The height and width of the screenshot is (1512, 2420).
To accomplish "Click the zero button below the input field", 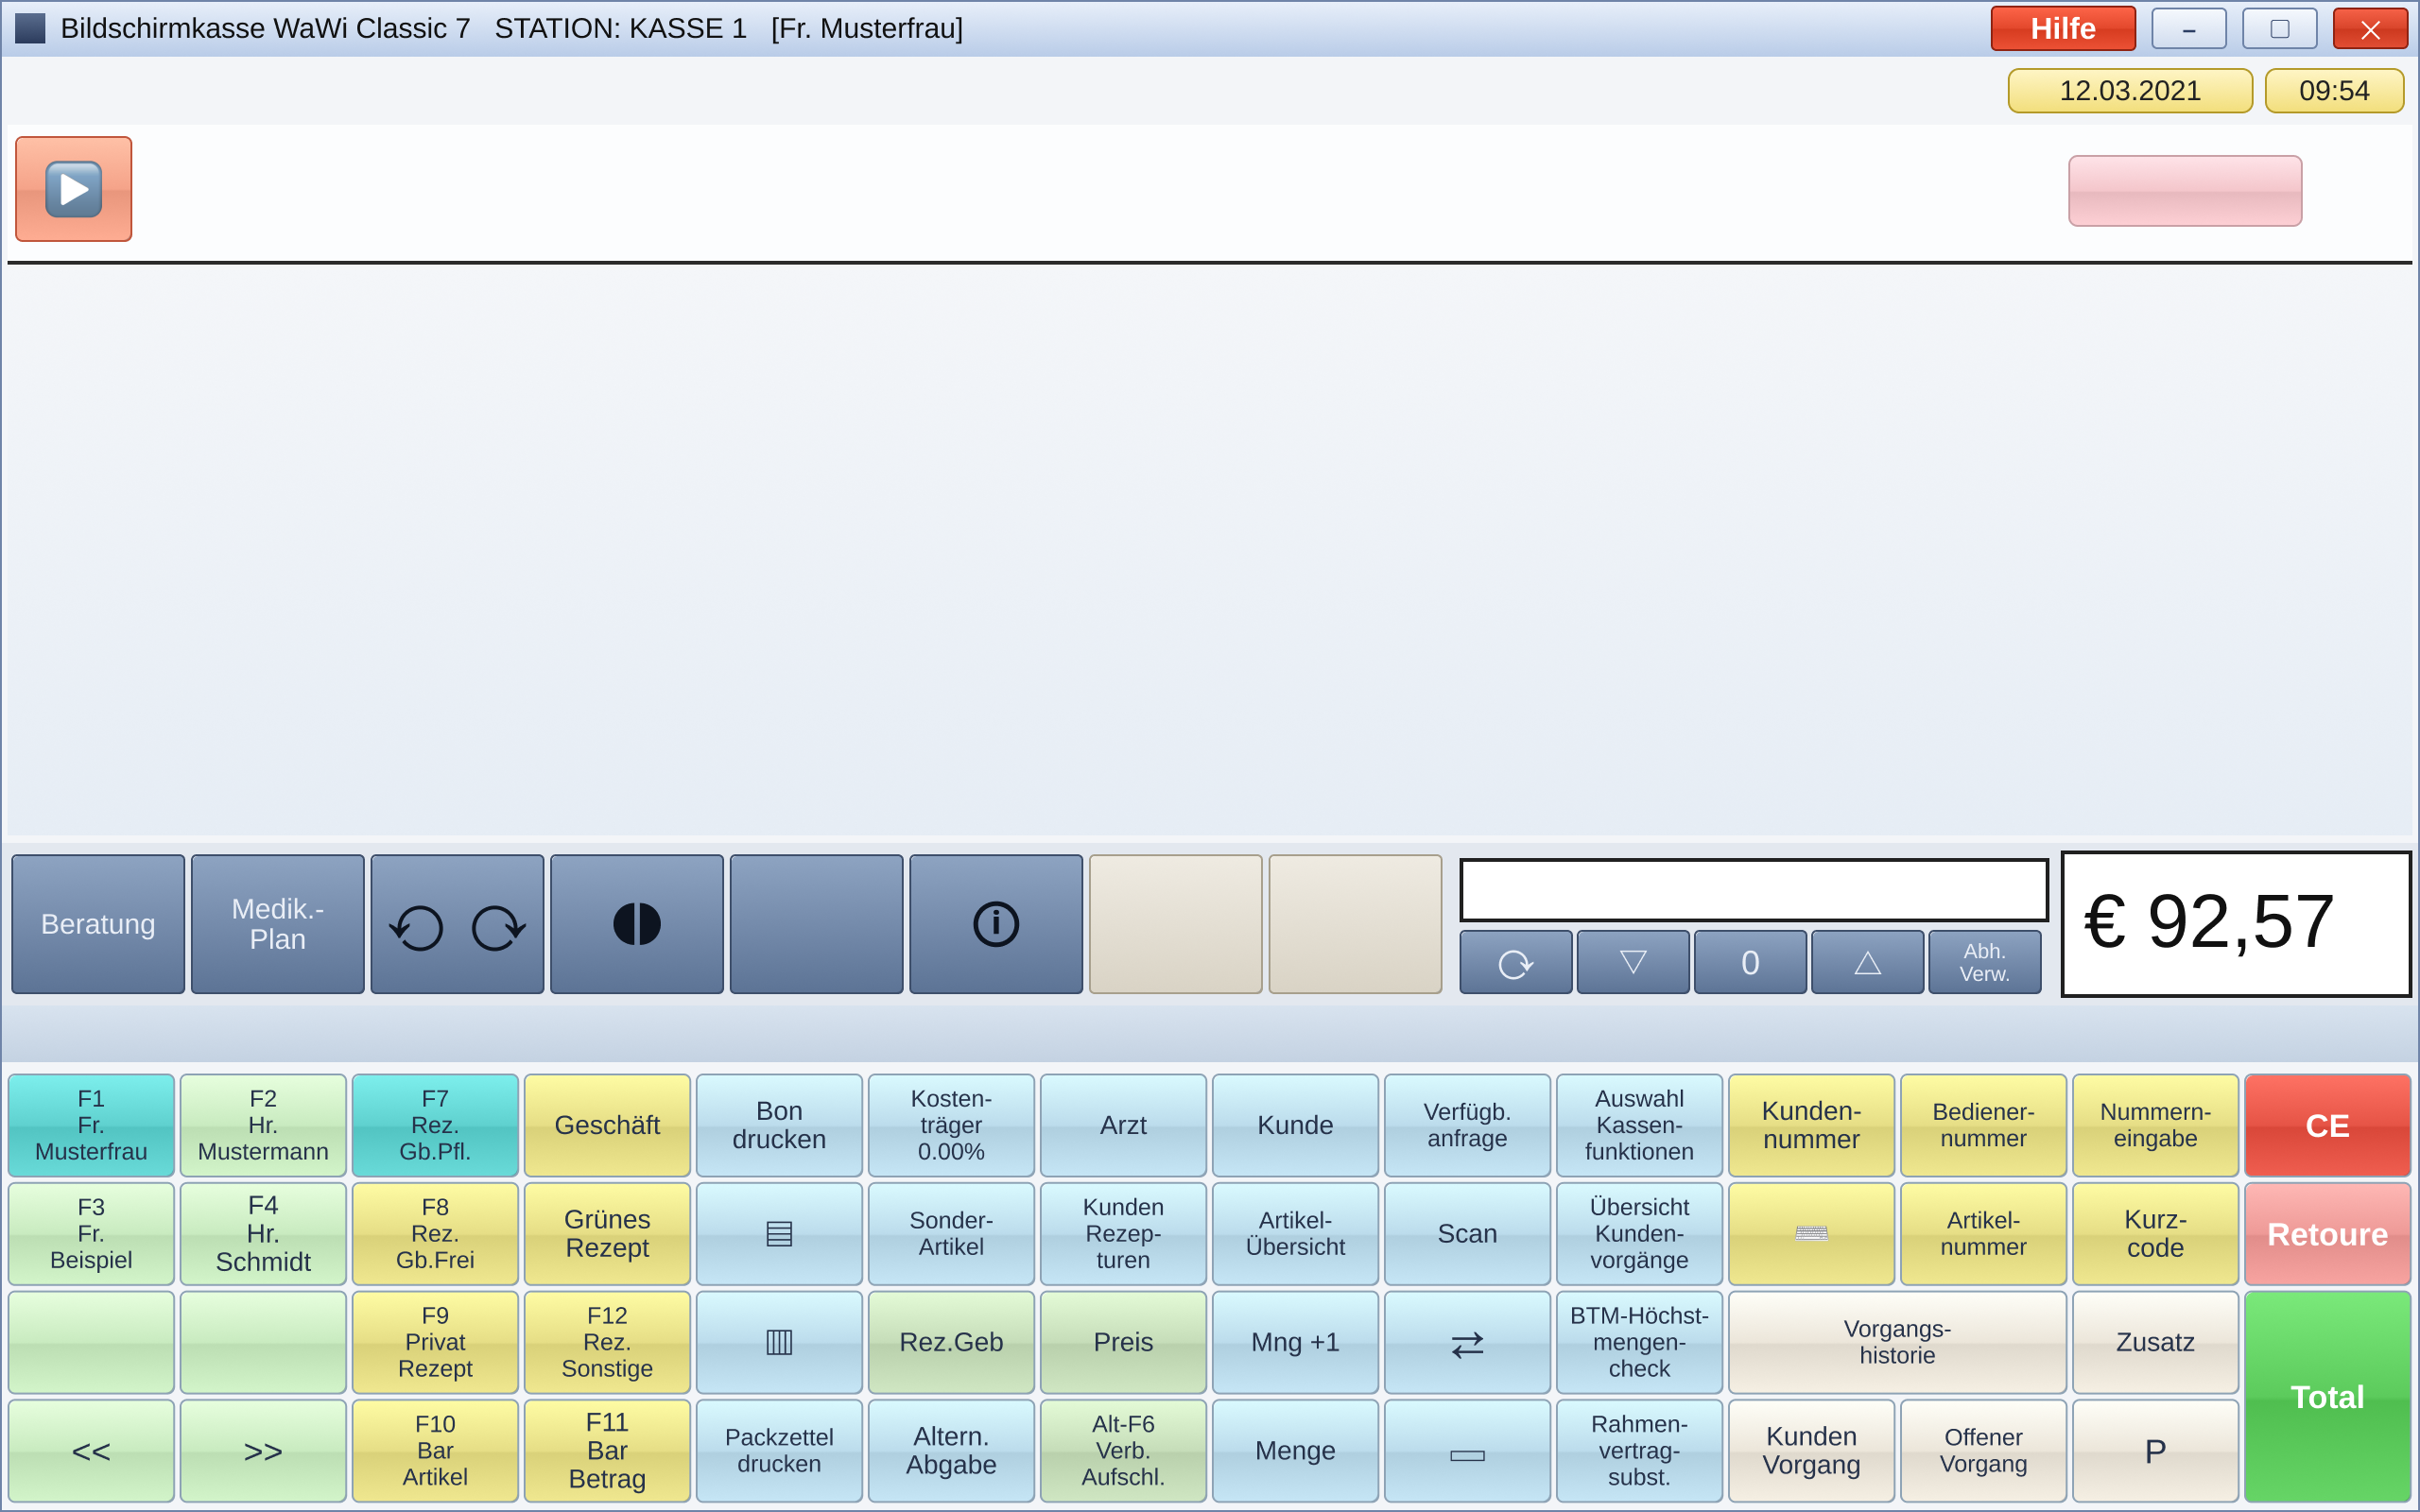I will [1750, 962].
